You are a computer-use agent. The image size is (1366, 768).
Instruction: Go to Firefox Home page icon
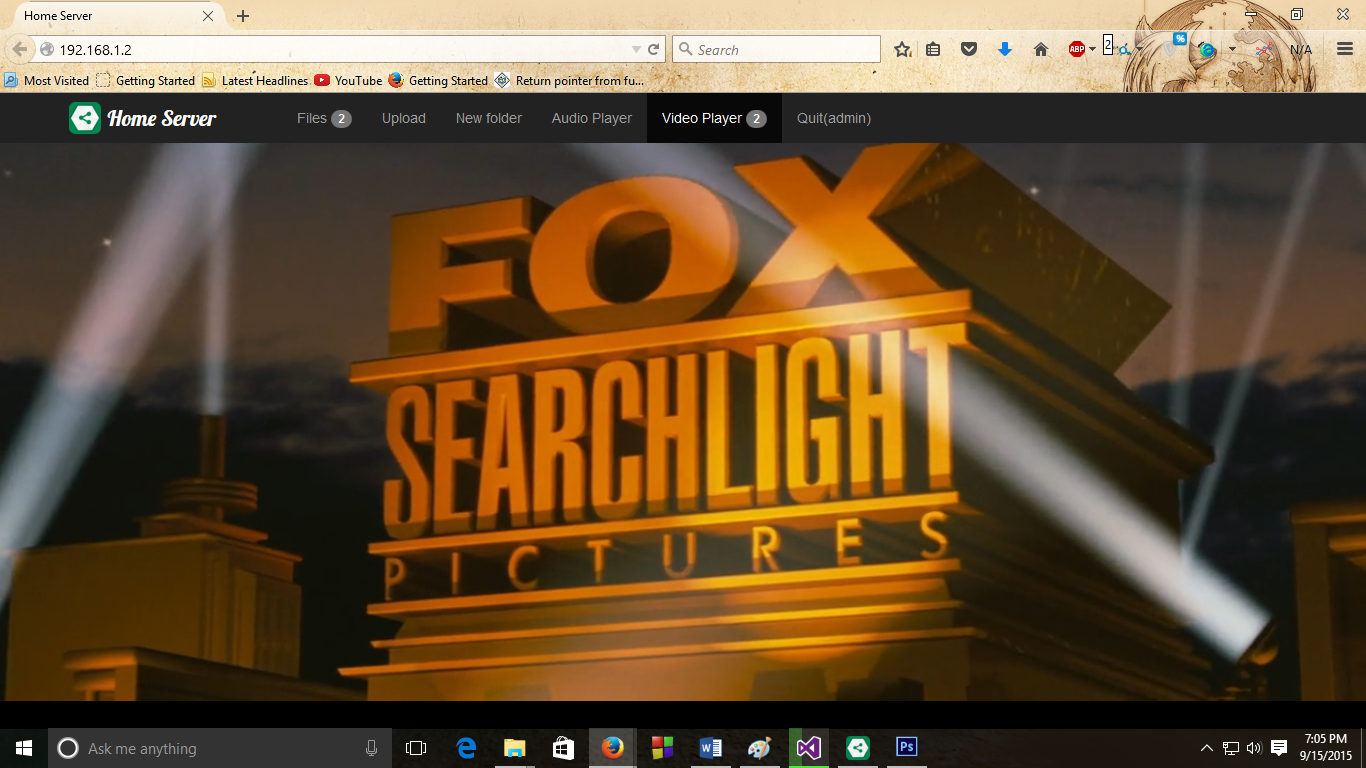(x=1041, y=49)
